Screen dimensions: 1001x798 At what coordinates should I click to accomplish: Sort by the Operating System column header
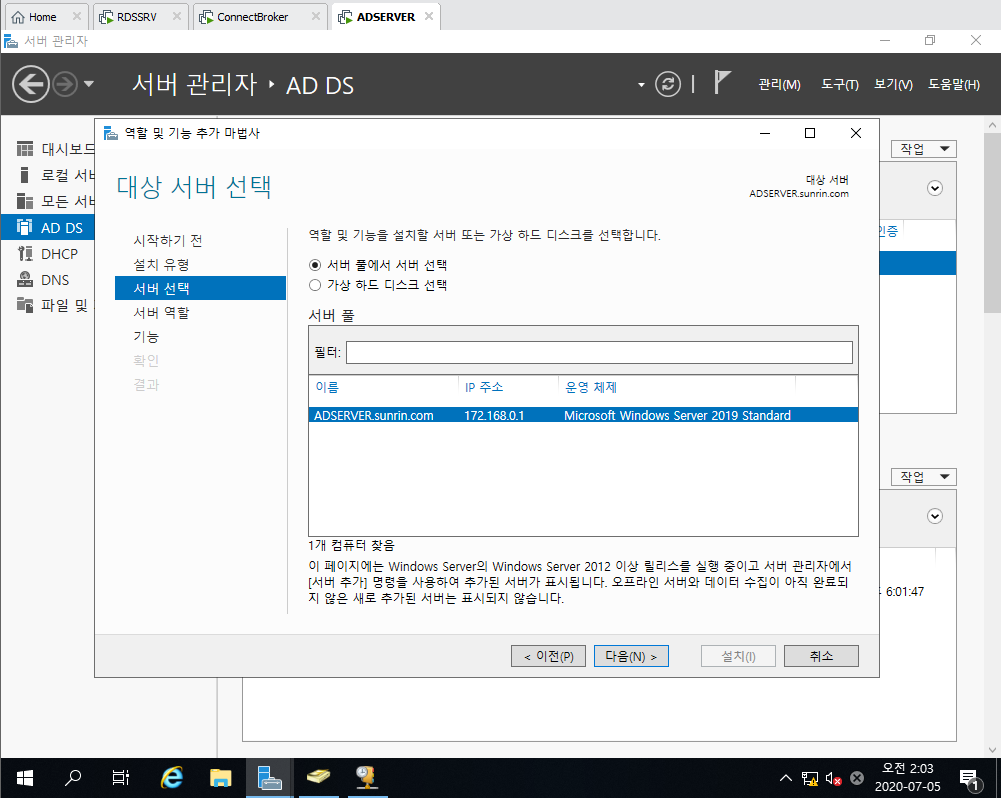click(591, 388)
